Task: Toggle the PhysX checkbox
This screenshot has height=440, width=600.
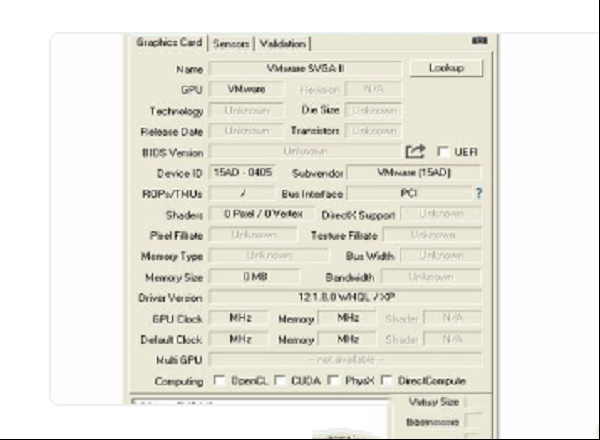Action: 334,380
